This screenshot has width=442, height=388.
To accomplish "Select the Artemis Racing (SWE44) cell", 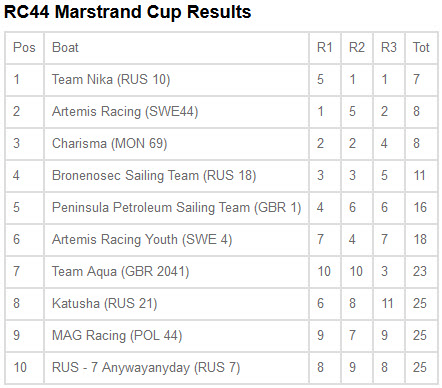I will tap(176, 112).
